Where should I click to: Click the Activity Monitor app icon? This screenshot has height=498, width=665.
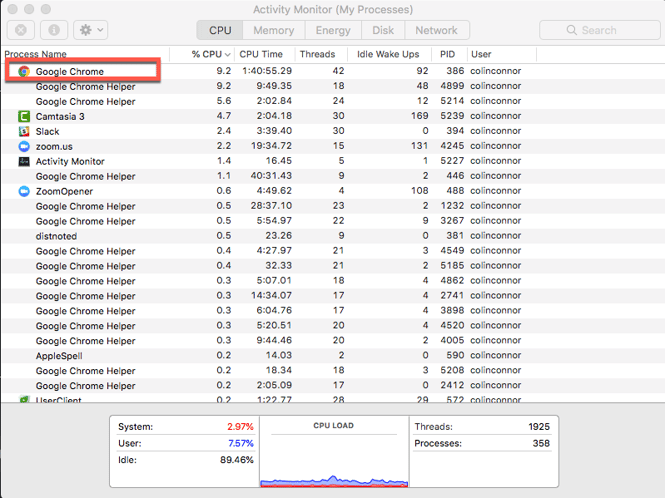coord(24,161)
